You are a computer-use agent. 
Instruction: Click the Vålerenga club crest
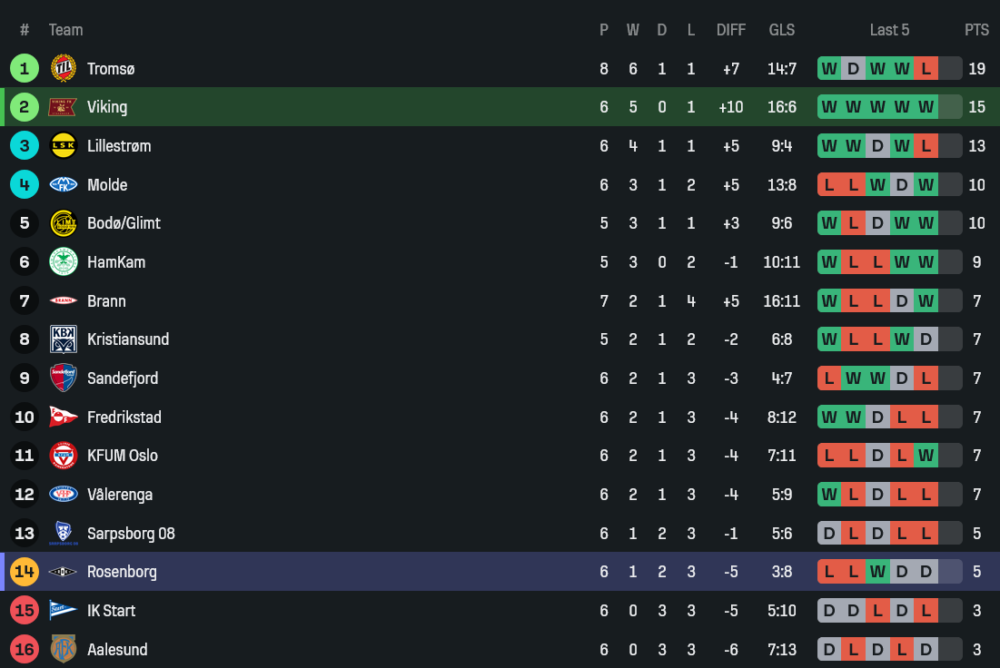[63, 494]
